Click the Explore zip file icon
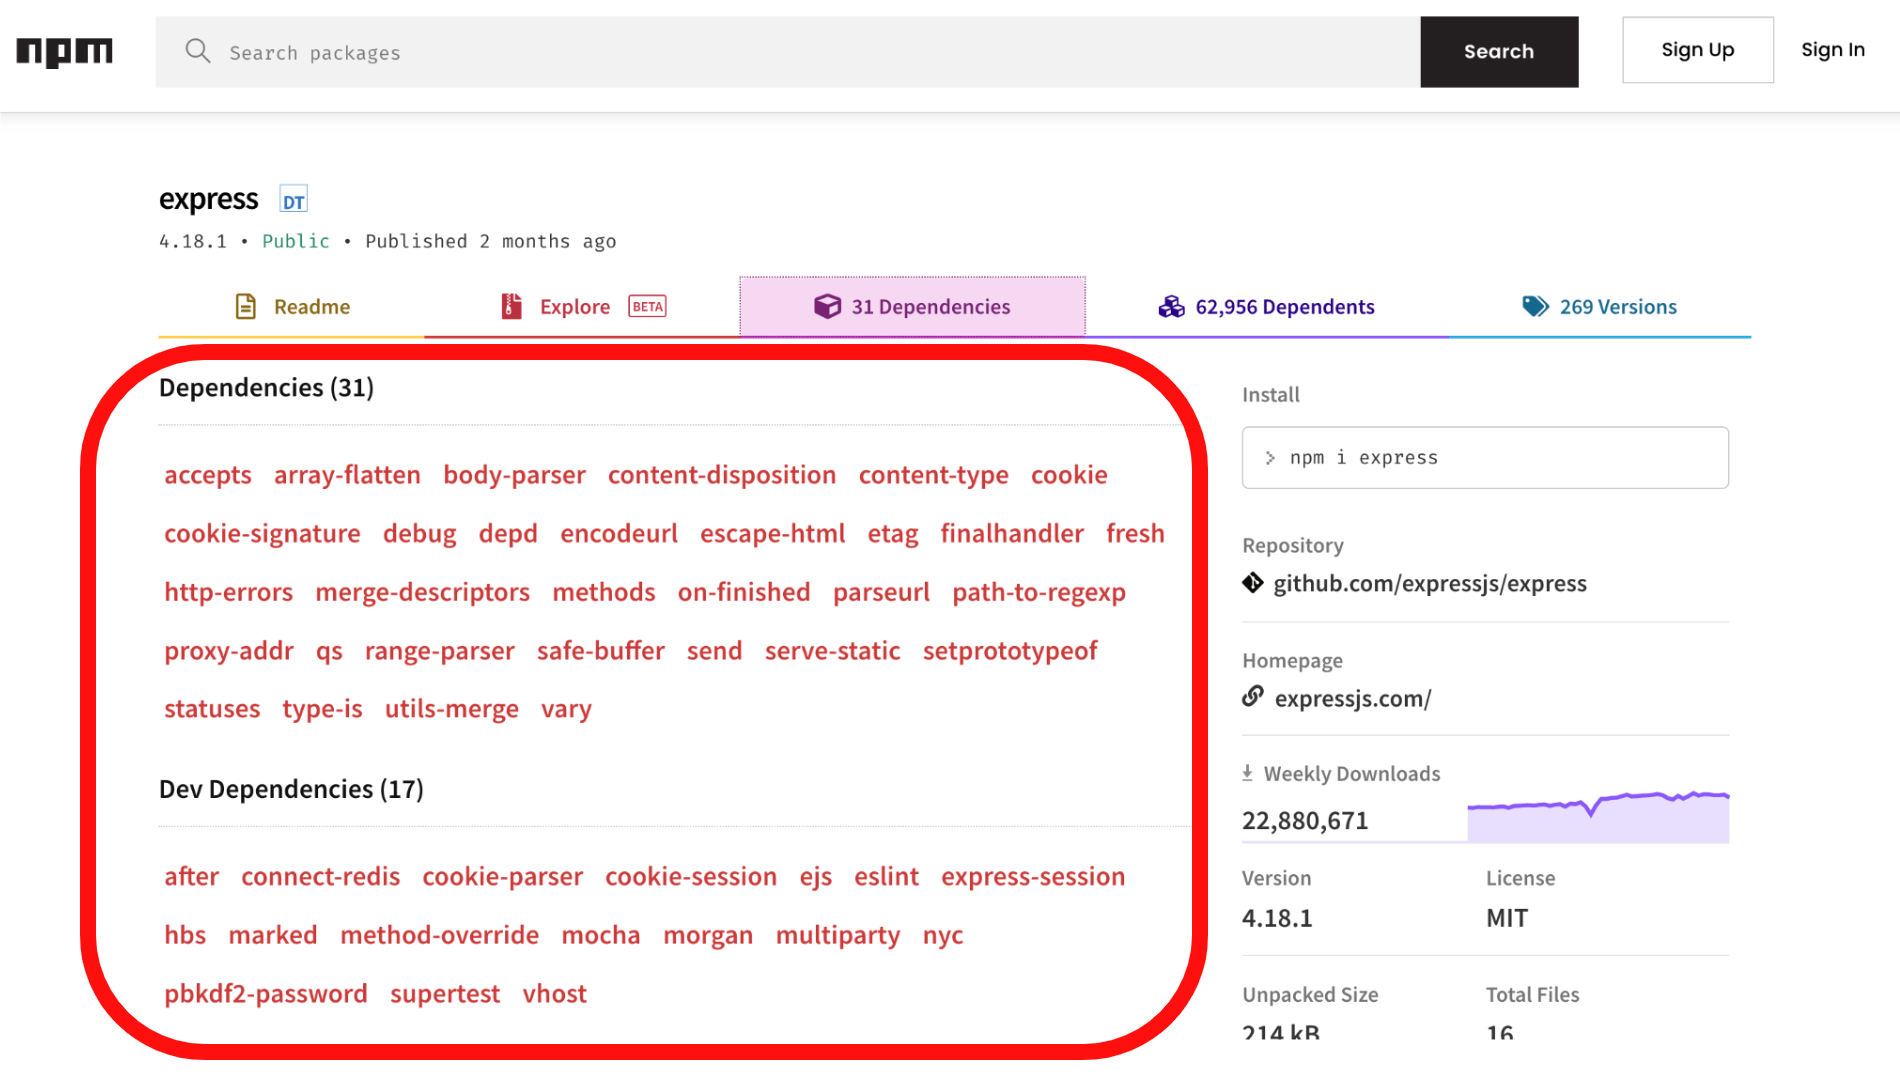The image size is (1900, 1080). click(x=511, y=307)
